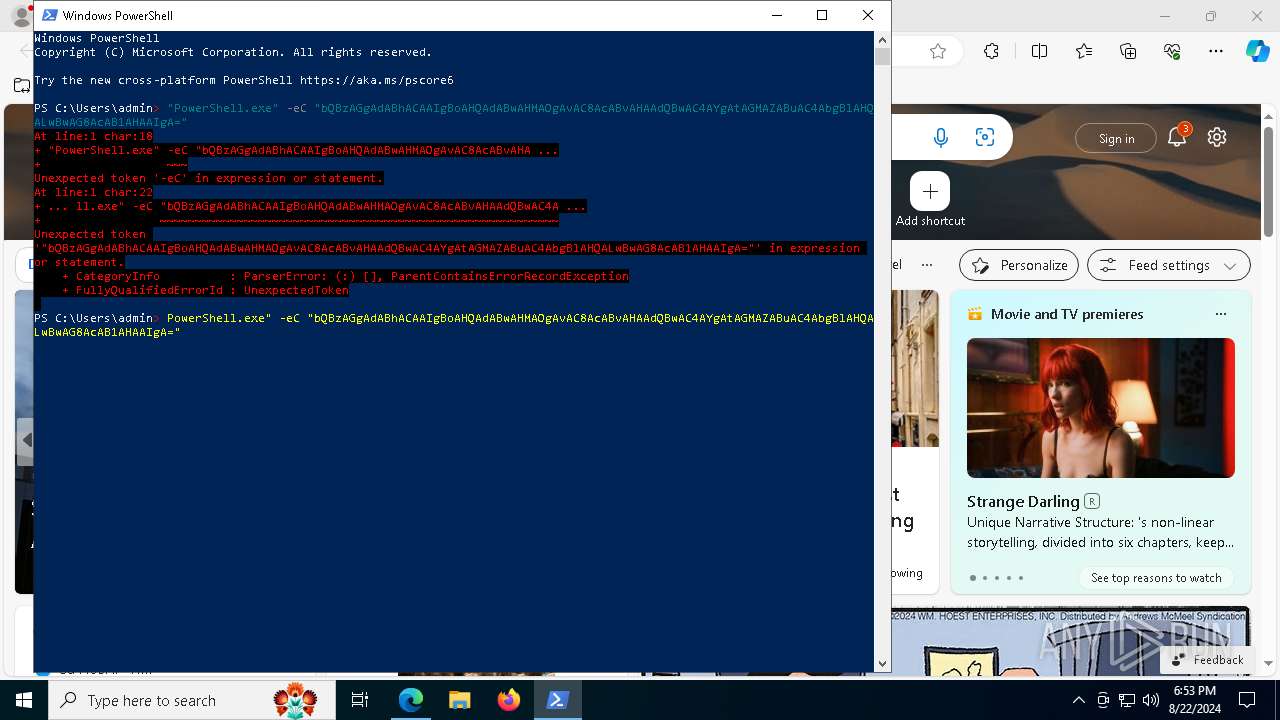Click PowerShell taskbar icon
Viewport: 1280px width, 720px height.
pos(558,700)
